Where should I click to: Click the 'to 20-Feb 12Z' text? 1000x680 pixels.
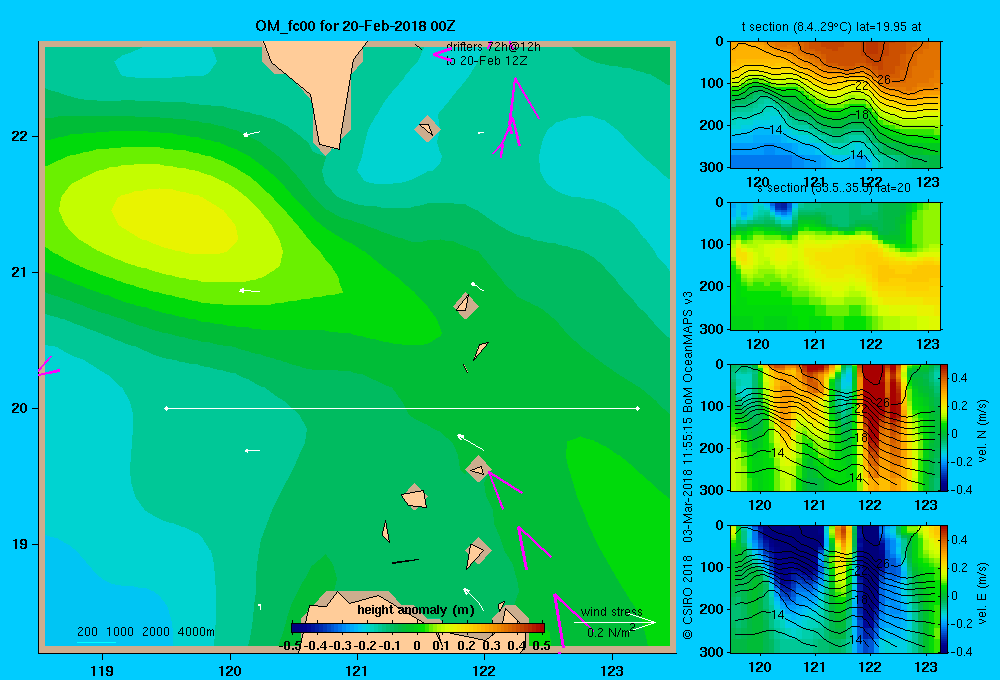click(x=486, y=61)
